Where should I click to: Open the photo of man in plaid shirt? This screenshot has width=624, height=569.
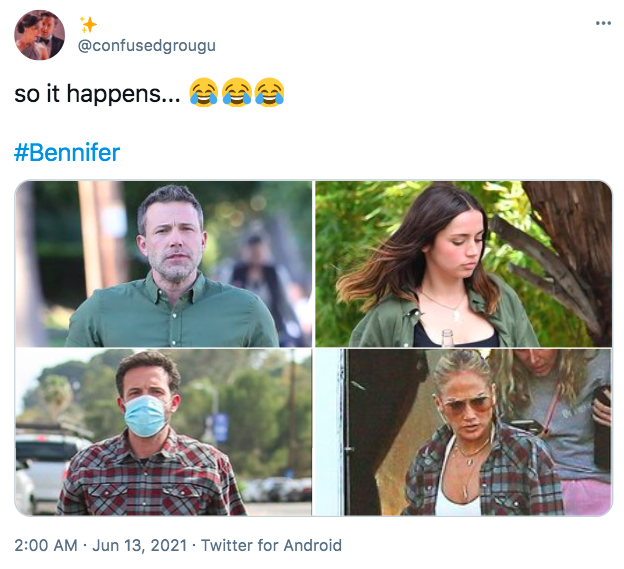(164, 433)
